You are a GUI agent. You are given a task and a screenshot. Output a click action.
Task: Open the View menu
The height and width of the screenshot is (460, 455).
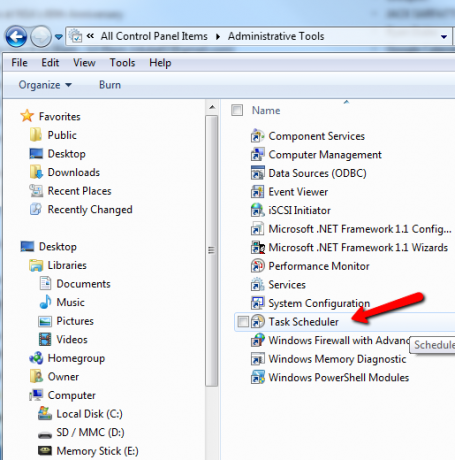click(x=84, y=63)
